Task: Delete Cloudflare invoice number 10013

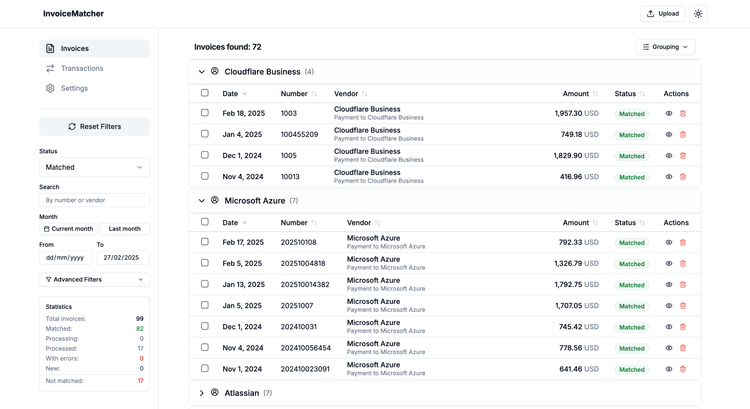Action: (x=683, y=177)
